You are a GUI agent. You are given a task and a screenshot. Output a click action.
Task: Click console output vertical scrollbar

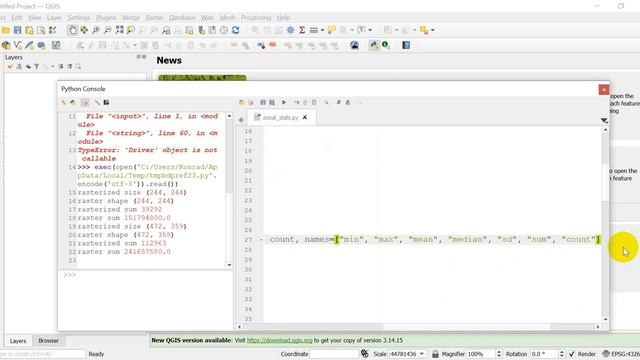tap(229, 191)
